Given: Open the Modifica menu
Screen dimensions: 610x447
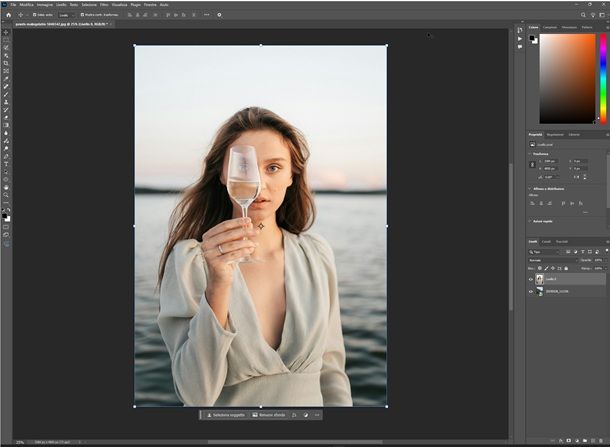Looking at the screenshot, I should coord(26,5).
